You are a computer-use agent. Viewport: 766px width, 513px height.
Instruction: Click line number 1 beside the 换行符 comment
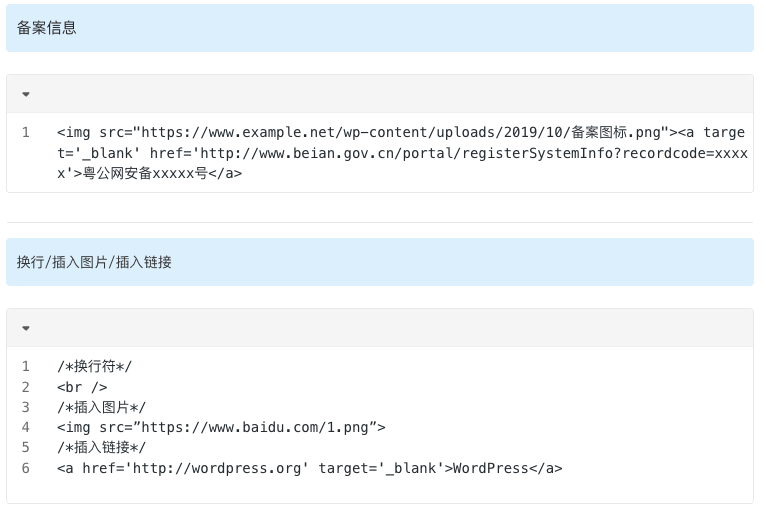[x=26, y=367]
